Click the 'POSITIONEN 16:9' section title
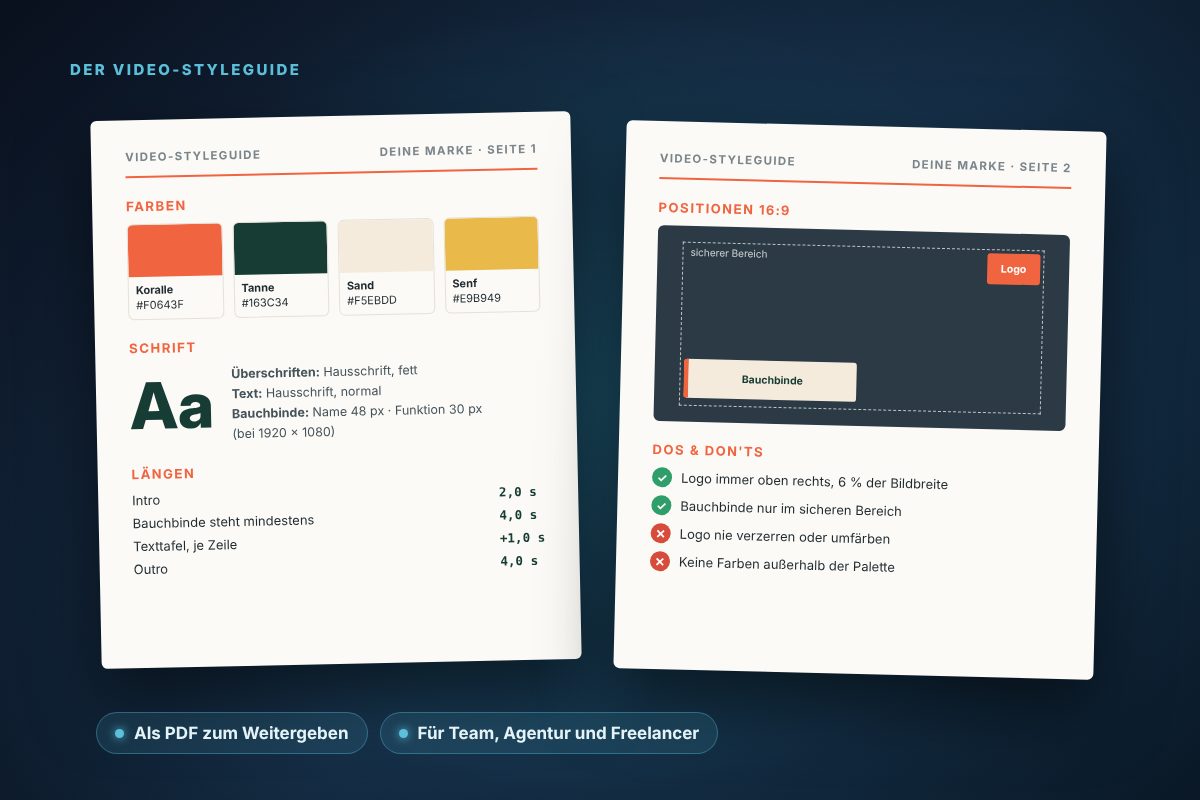1200x800 pixels. tap(724, 209)
